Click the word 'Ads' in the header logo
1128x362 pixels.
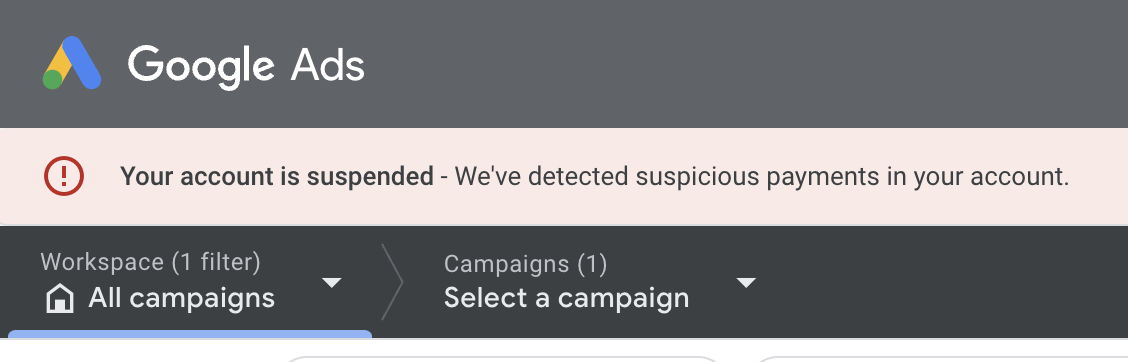327,66
